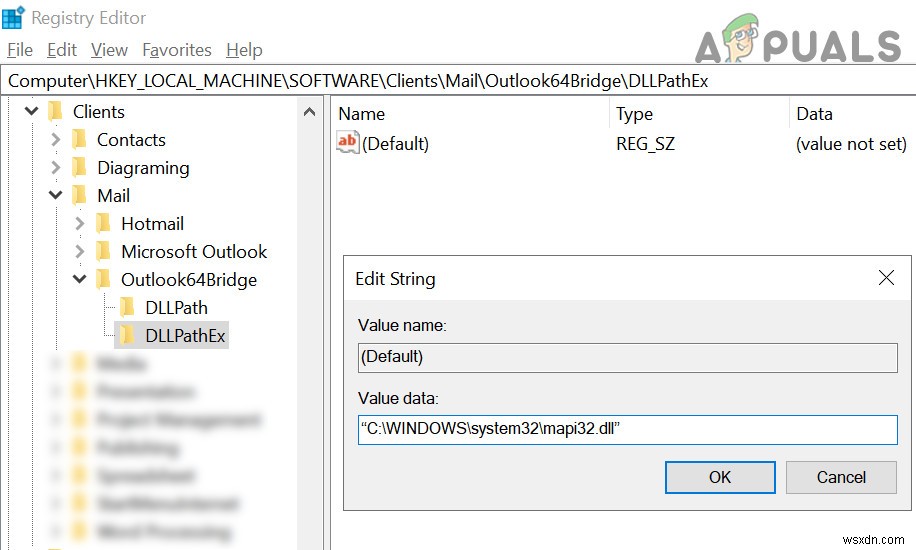Open the Favorites menu
Viewport: 916px width, 550px height.
pos(177,50)
